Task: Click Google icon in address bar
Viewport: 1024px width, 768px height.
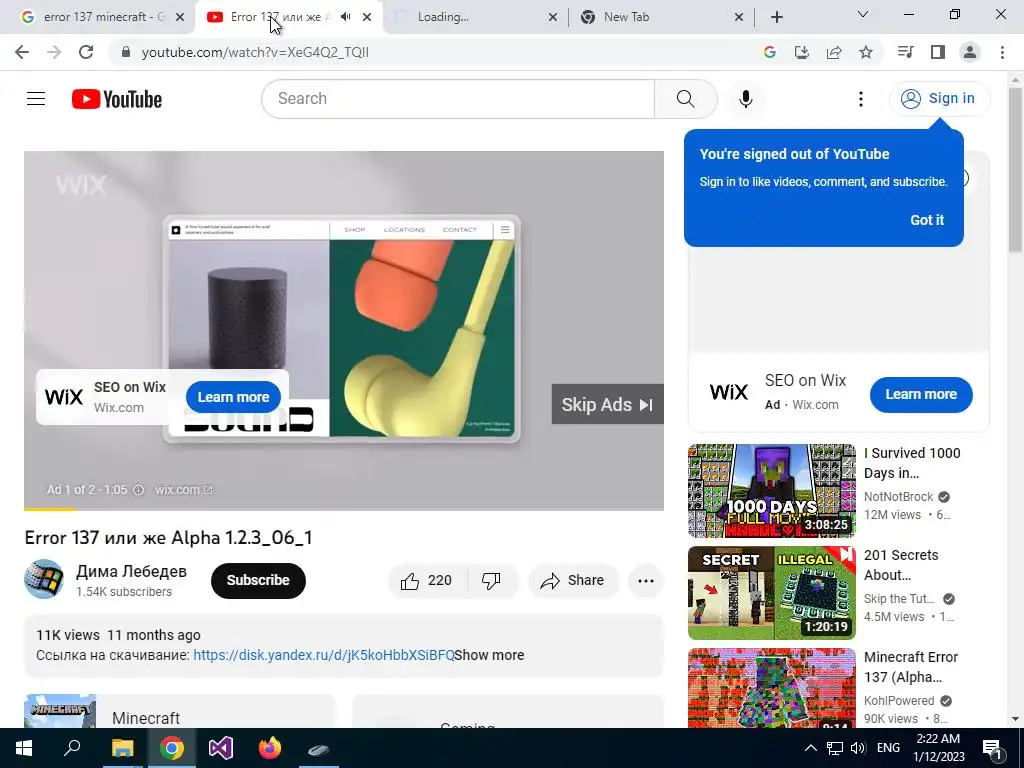Action: [x=770, y=52]
